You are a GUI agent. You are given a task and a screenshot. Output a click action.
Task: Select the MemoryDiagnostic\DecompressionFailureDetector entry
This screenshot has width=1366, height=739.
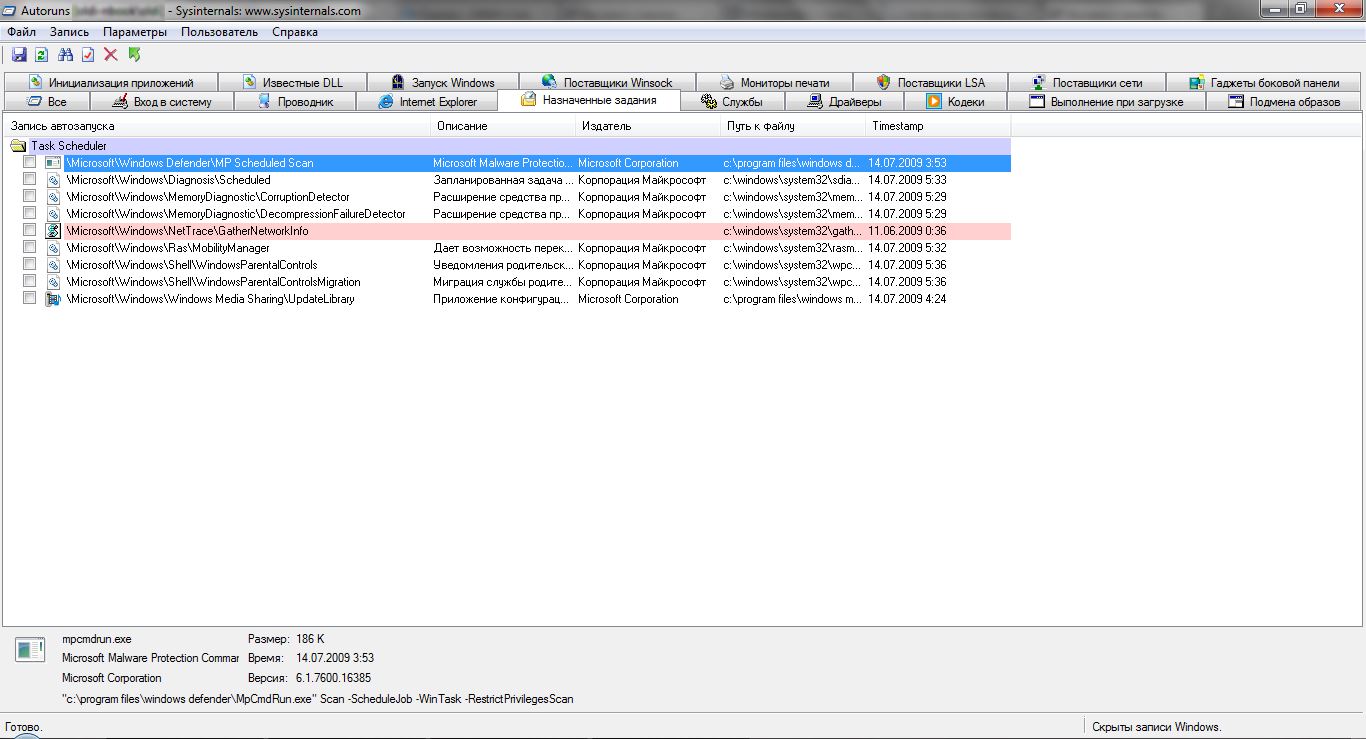pos(236,214)
